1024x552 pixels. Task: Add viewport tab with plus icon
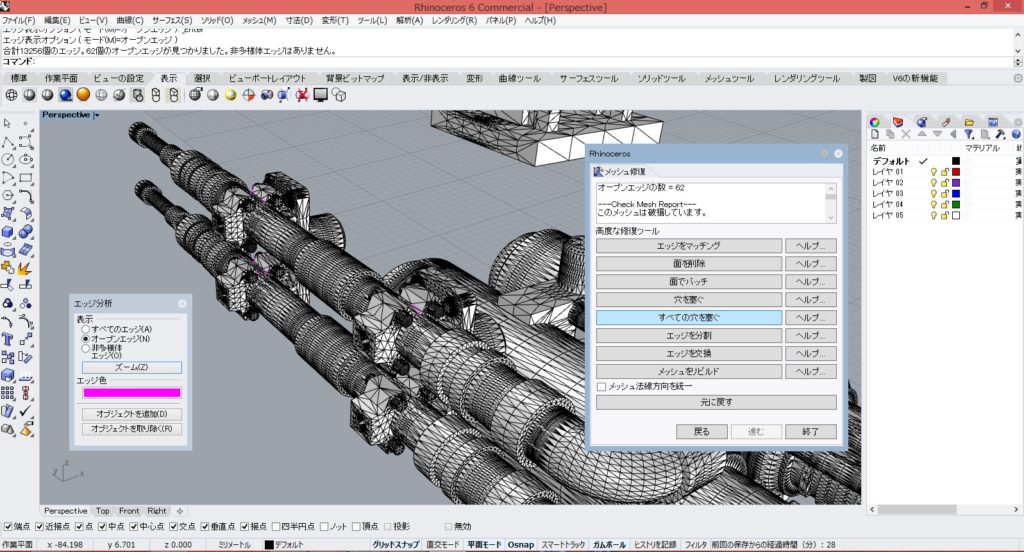180,511
